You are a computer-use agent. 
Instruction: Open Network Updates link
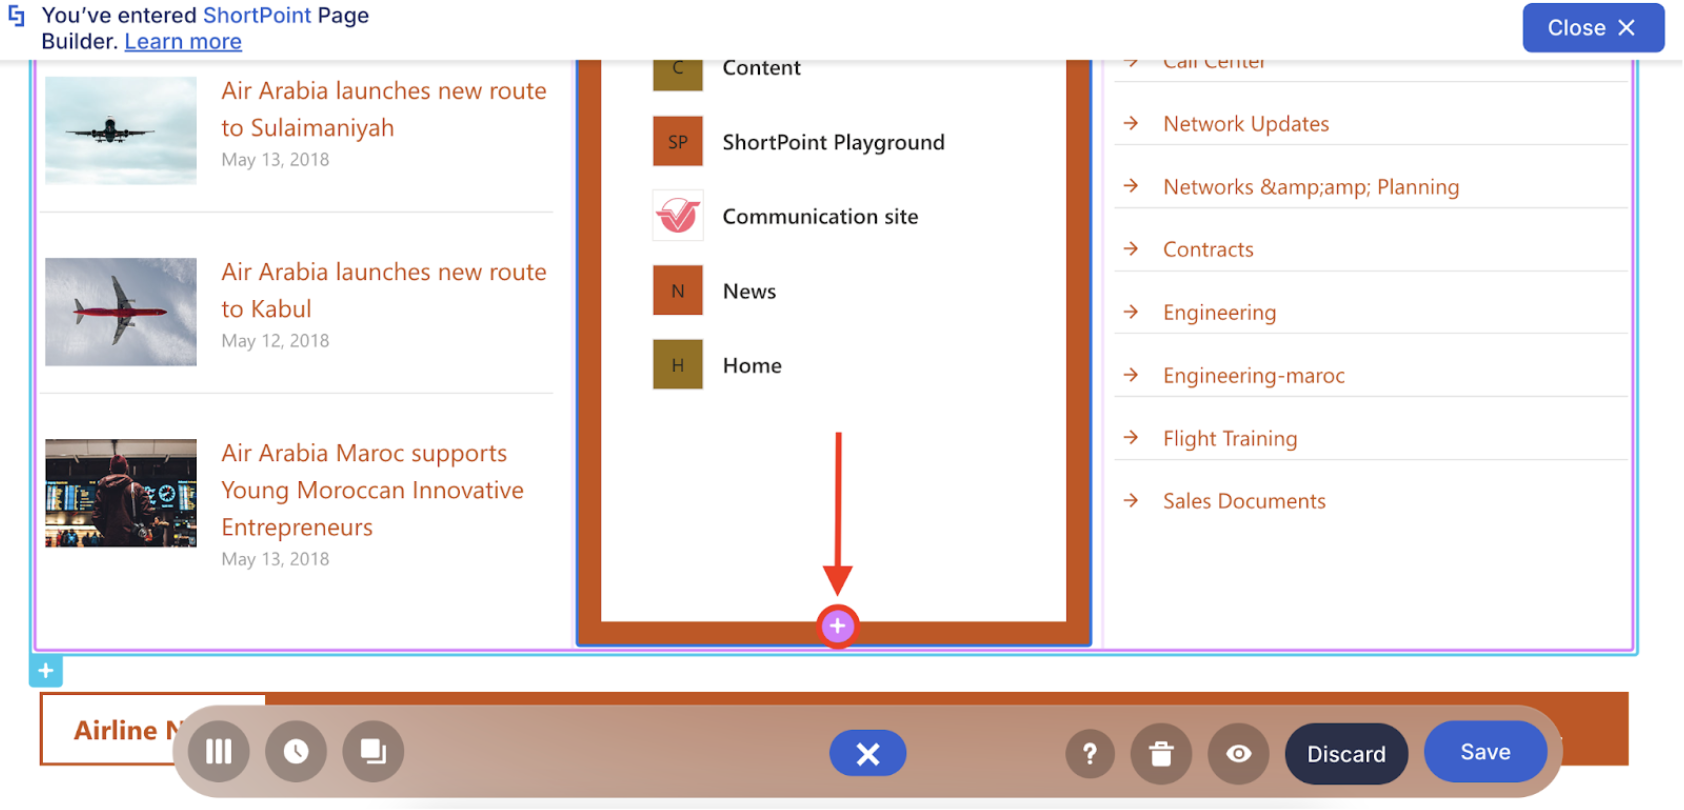tap(1246, 124)
